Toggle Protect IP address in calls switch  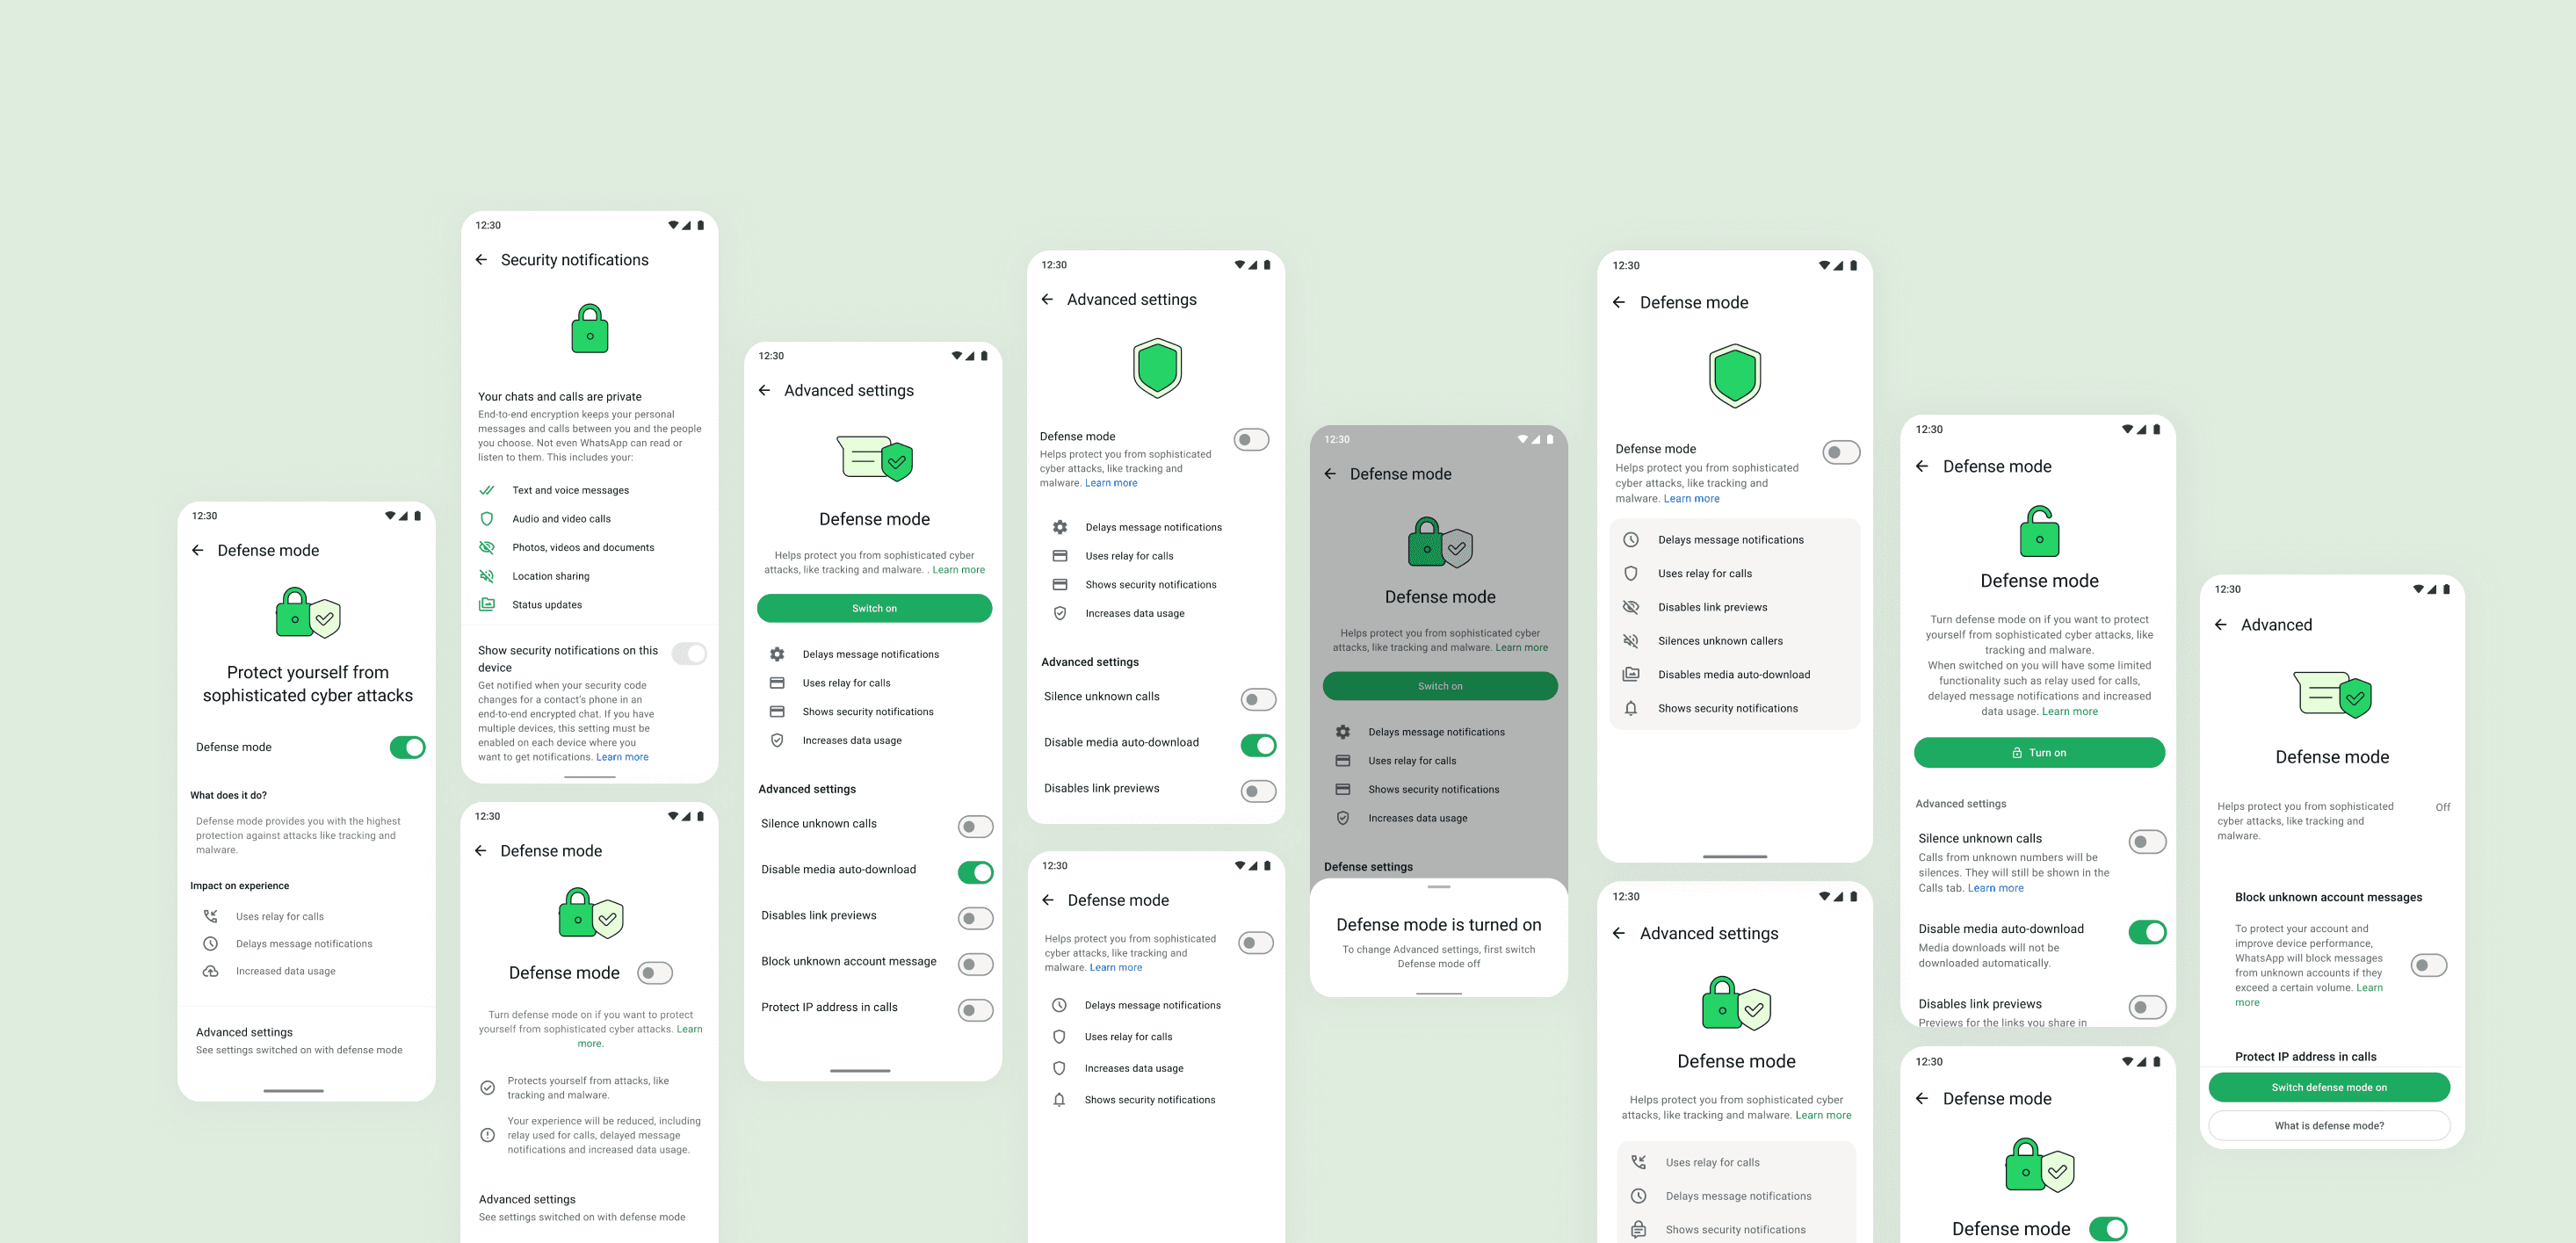[x=975, y=1010]
